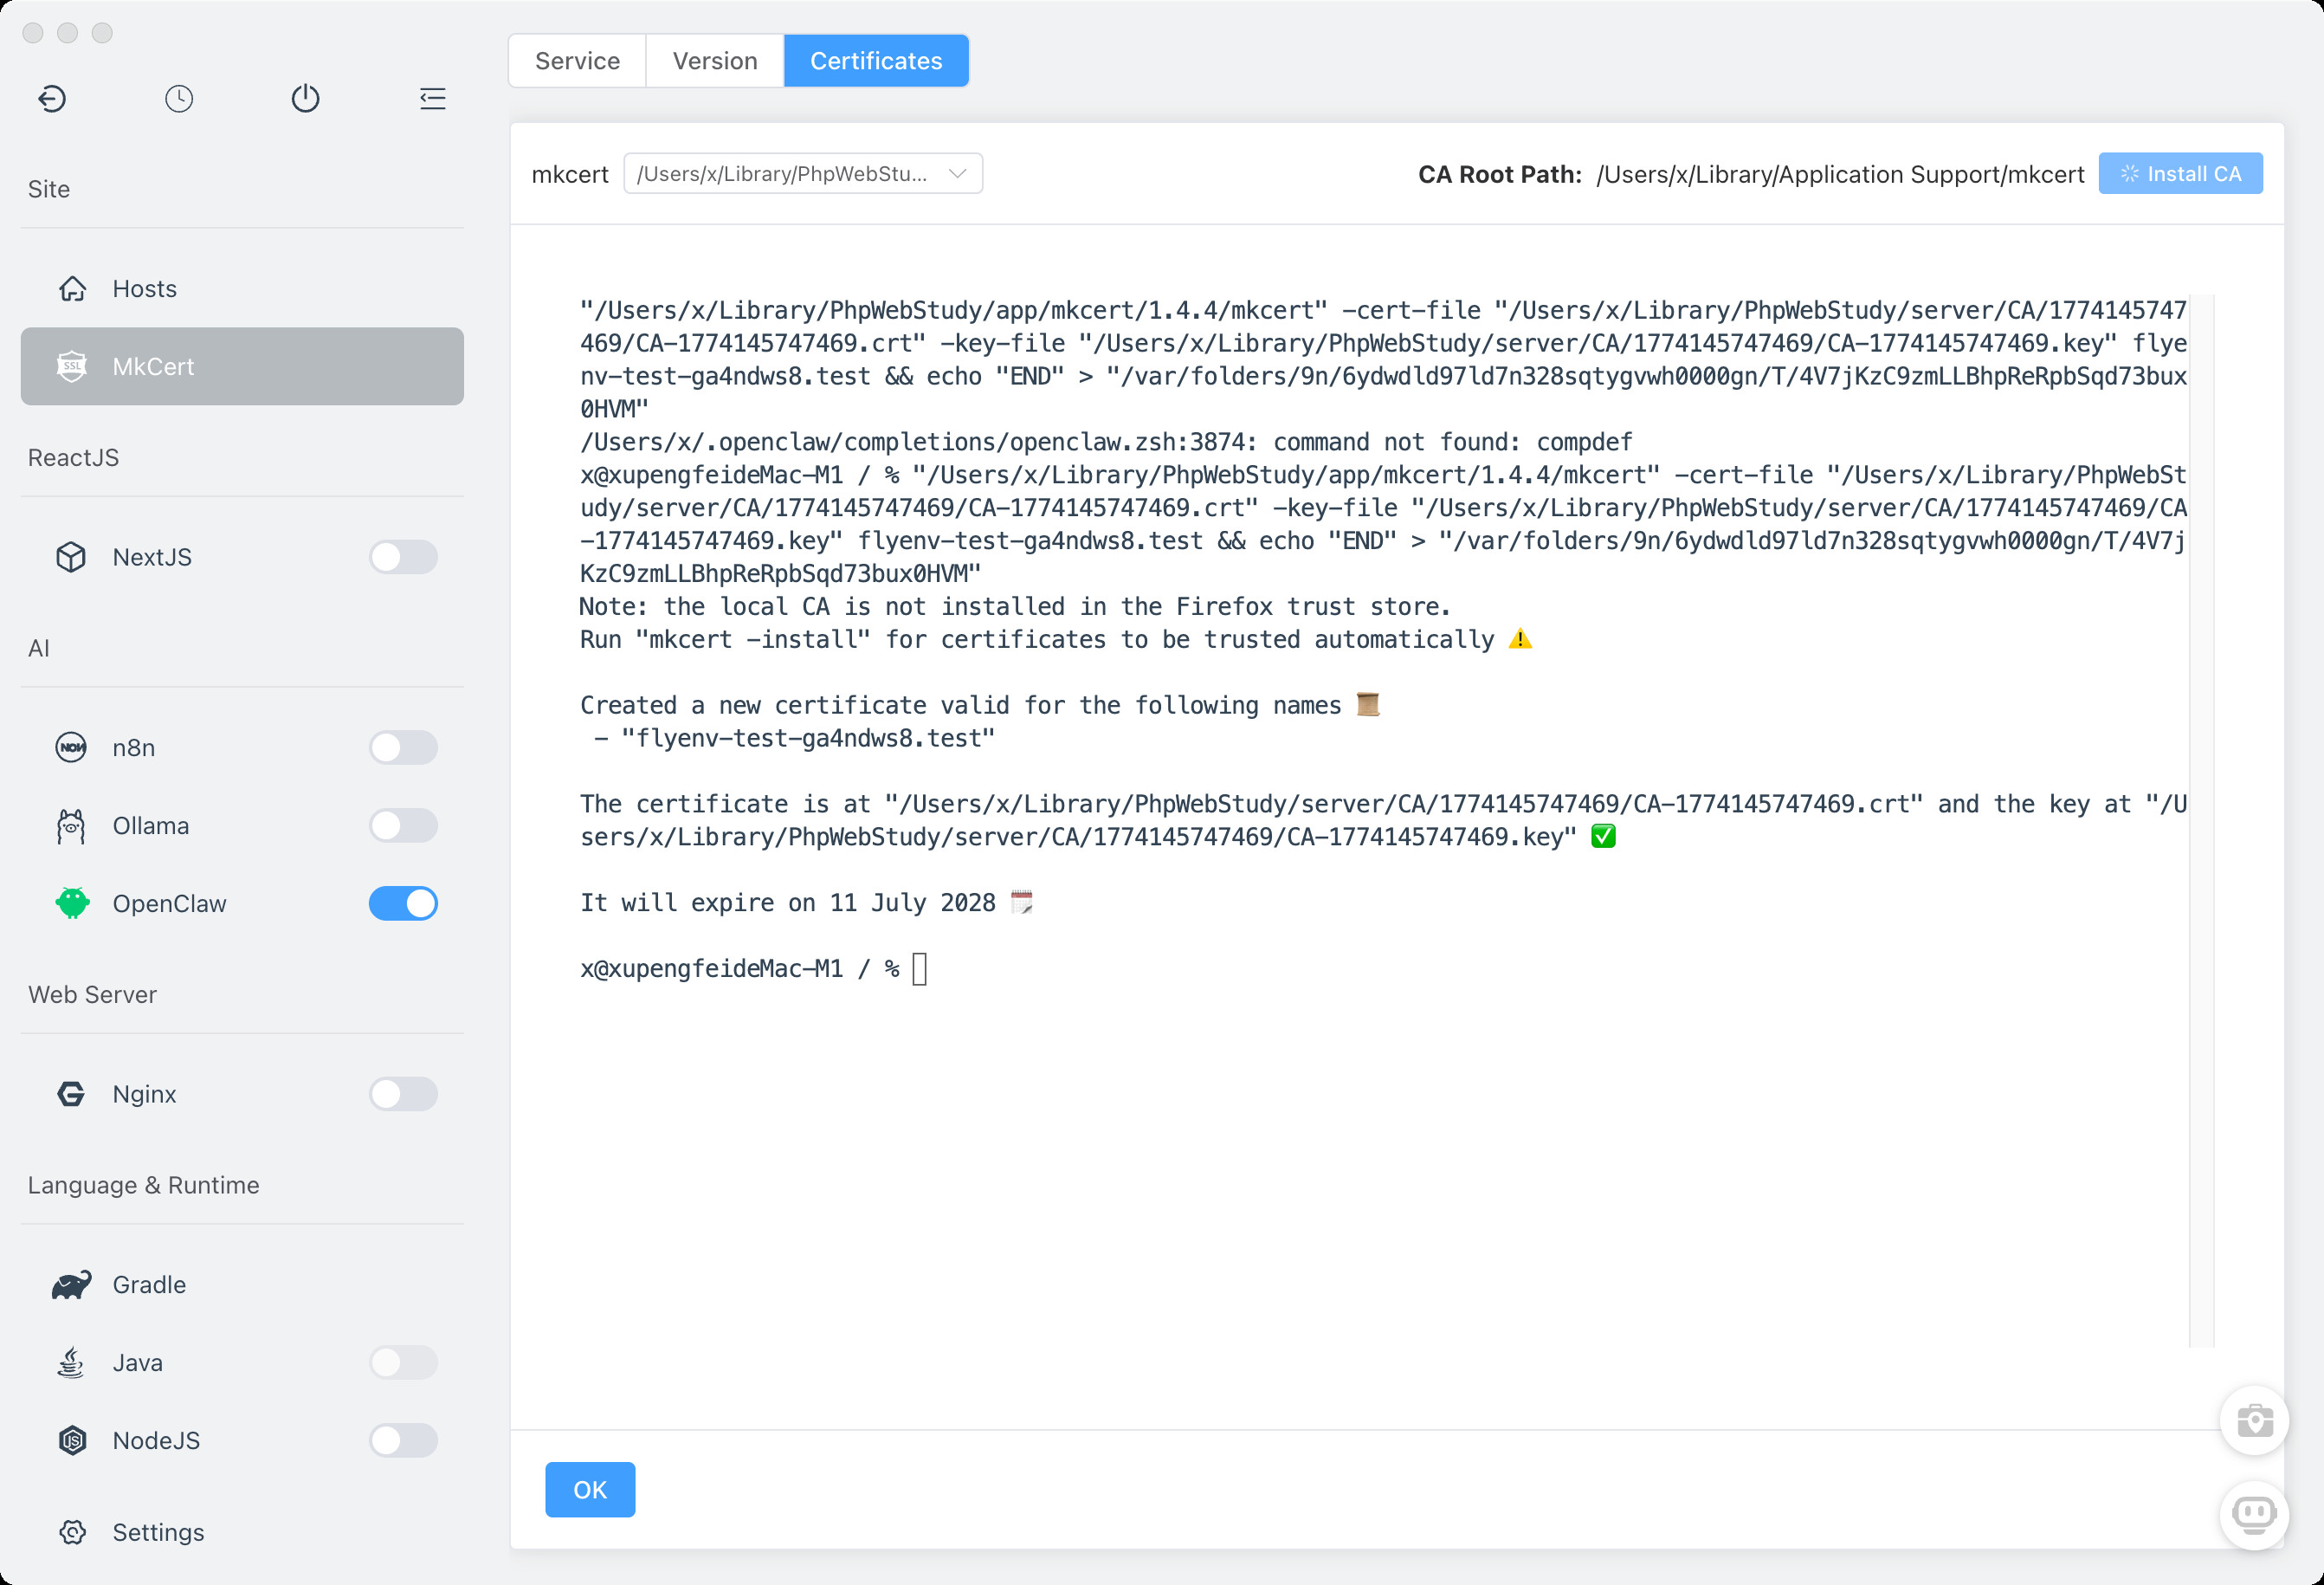Open Settings gear in sidebar
This screenshot has width=2324, height=1585.
pos(158,1532)
